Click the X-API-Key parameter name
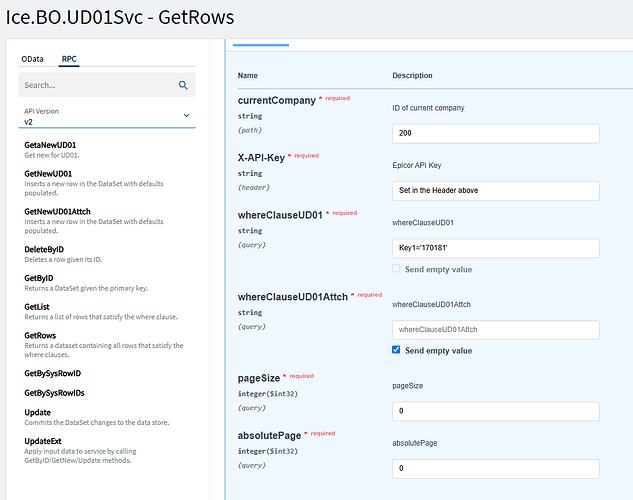This screenshot has height=500, width=633. pos(261,158)
